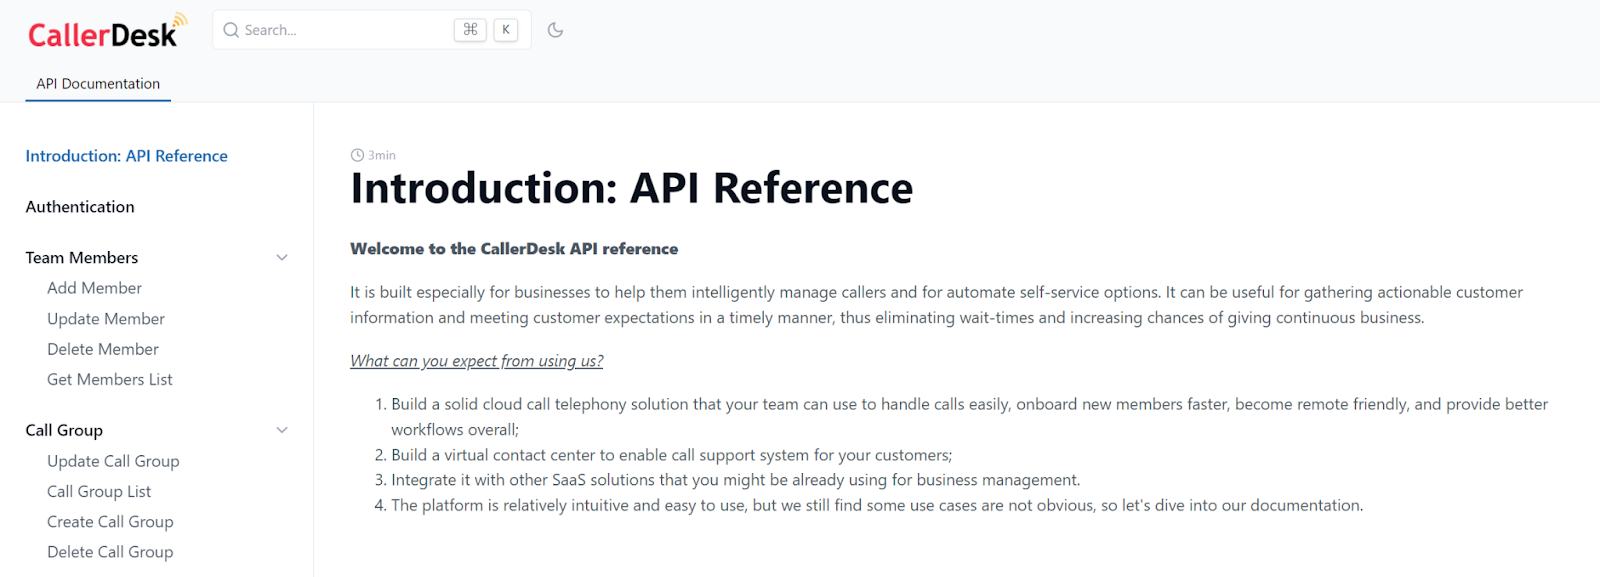Click list item about cloud call telephony
The height and width of the screenshot is (577, 1600).
(969, 417)
